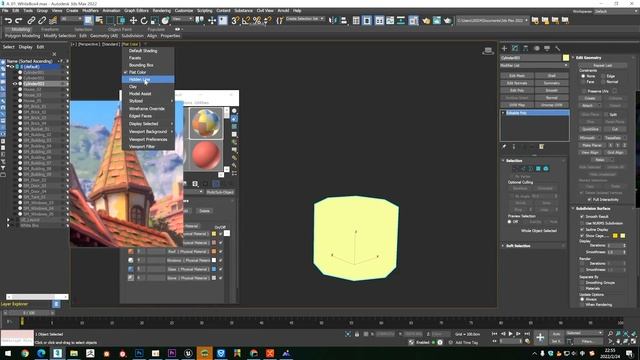Select the Edge constraint radio button

603,76
